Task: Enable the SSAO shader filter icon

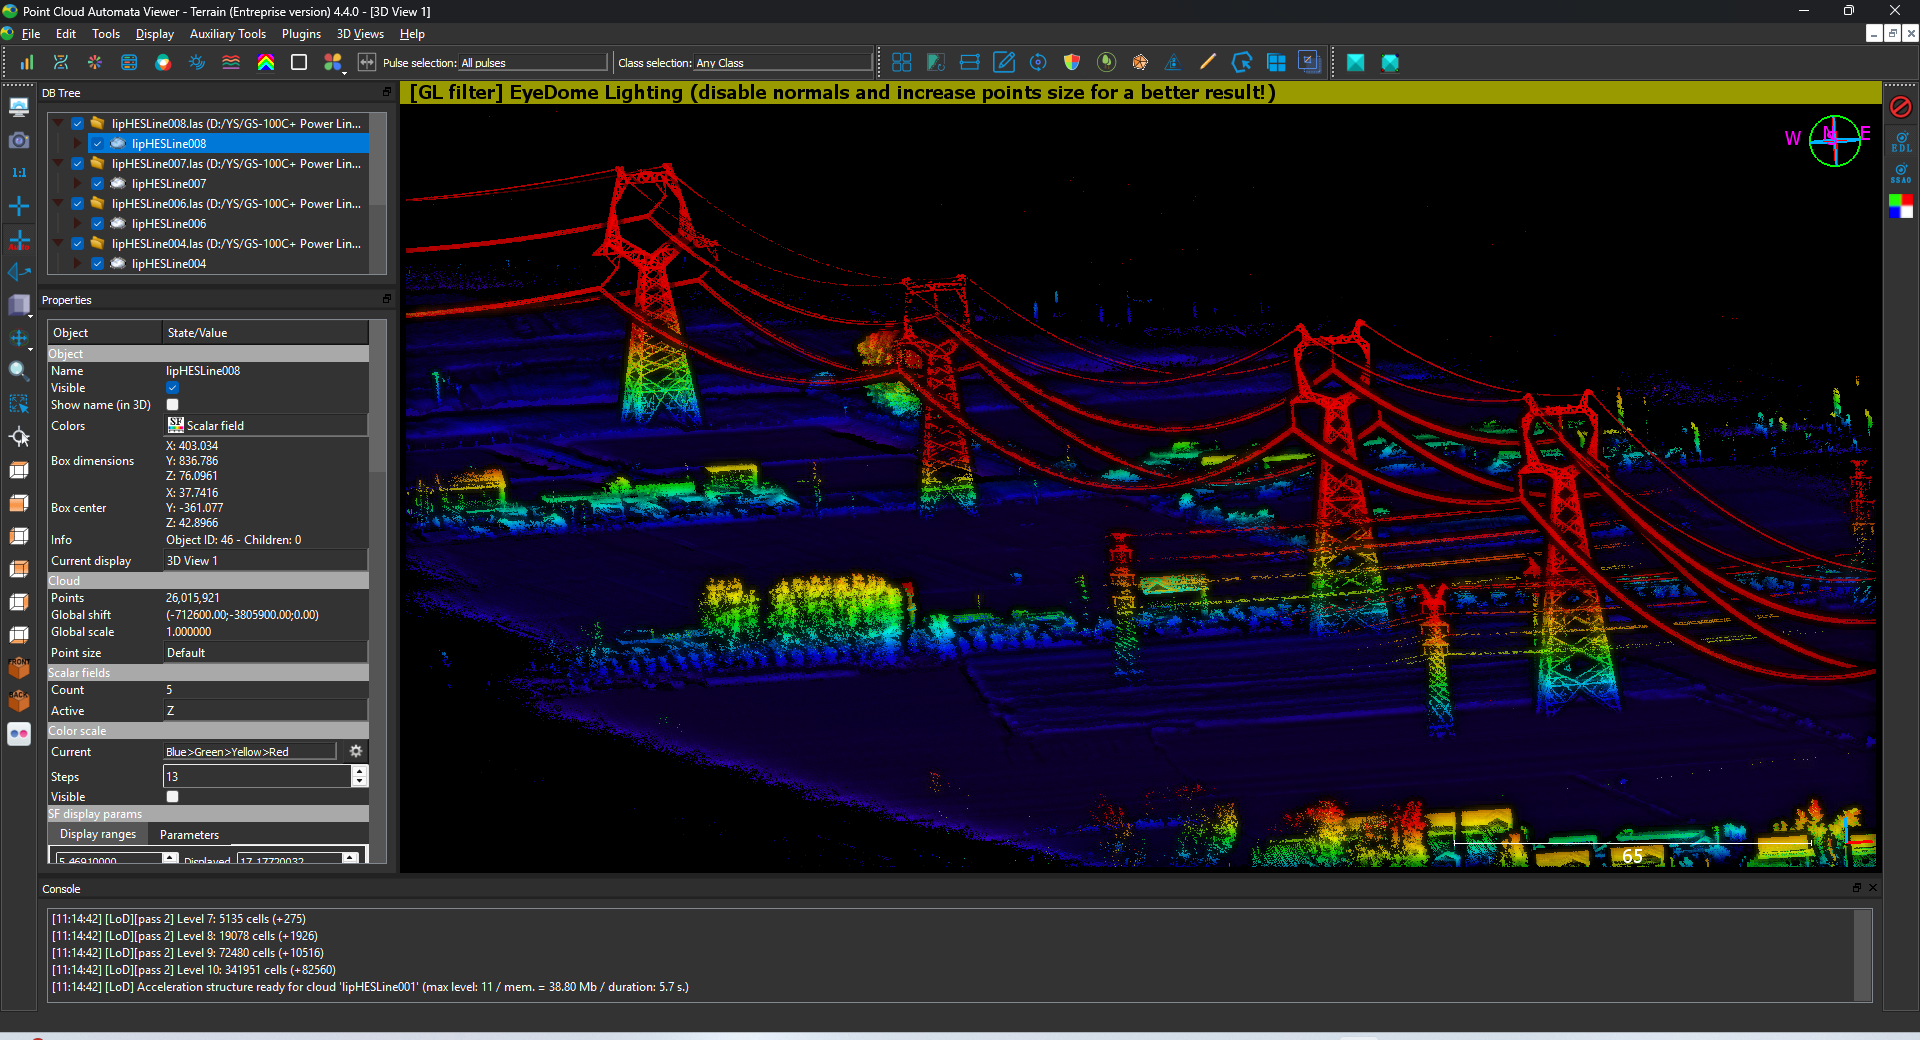Action: click(1900, 173)
